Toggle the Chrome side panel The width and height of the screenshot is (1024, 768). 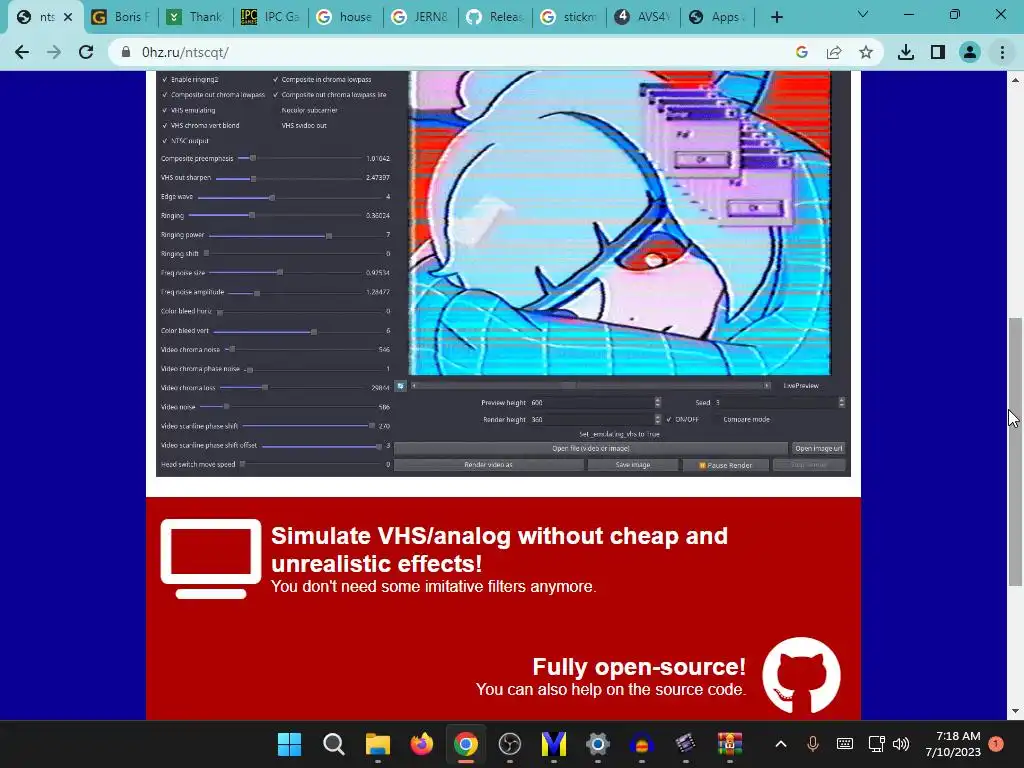point(938,52)
